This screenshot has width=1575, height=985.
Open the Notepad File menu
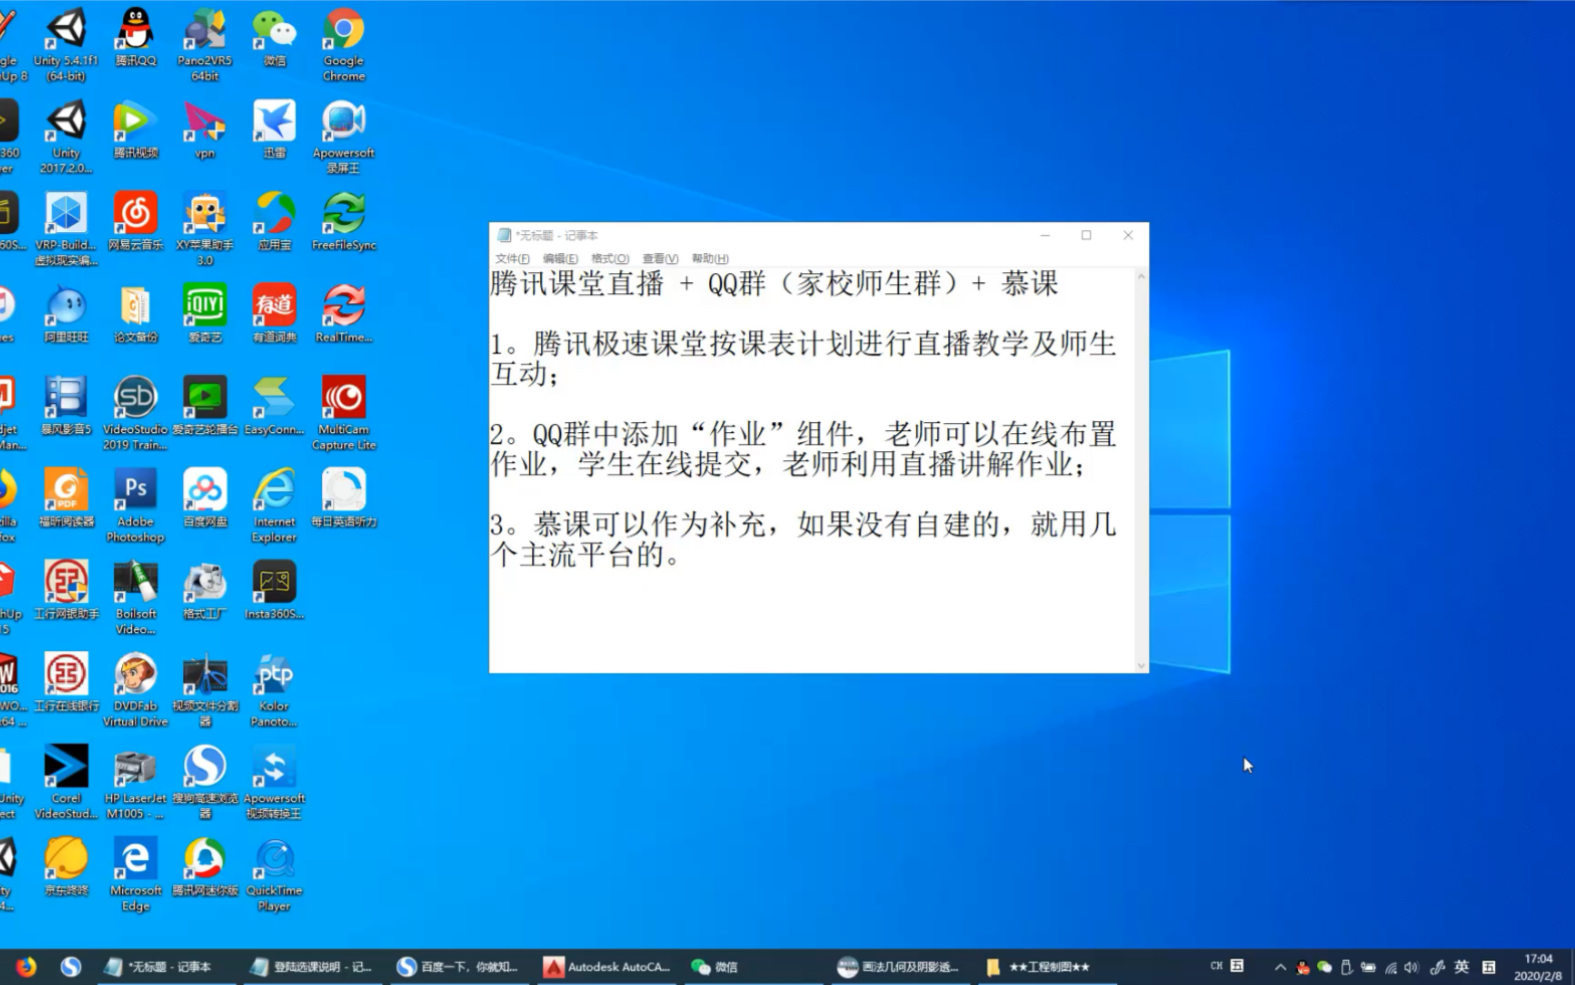[x=512, y=258]
